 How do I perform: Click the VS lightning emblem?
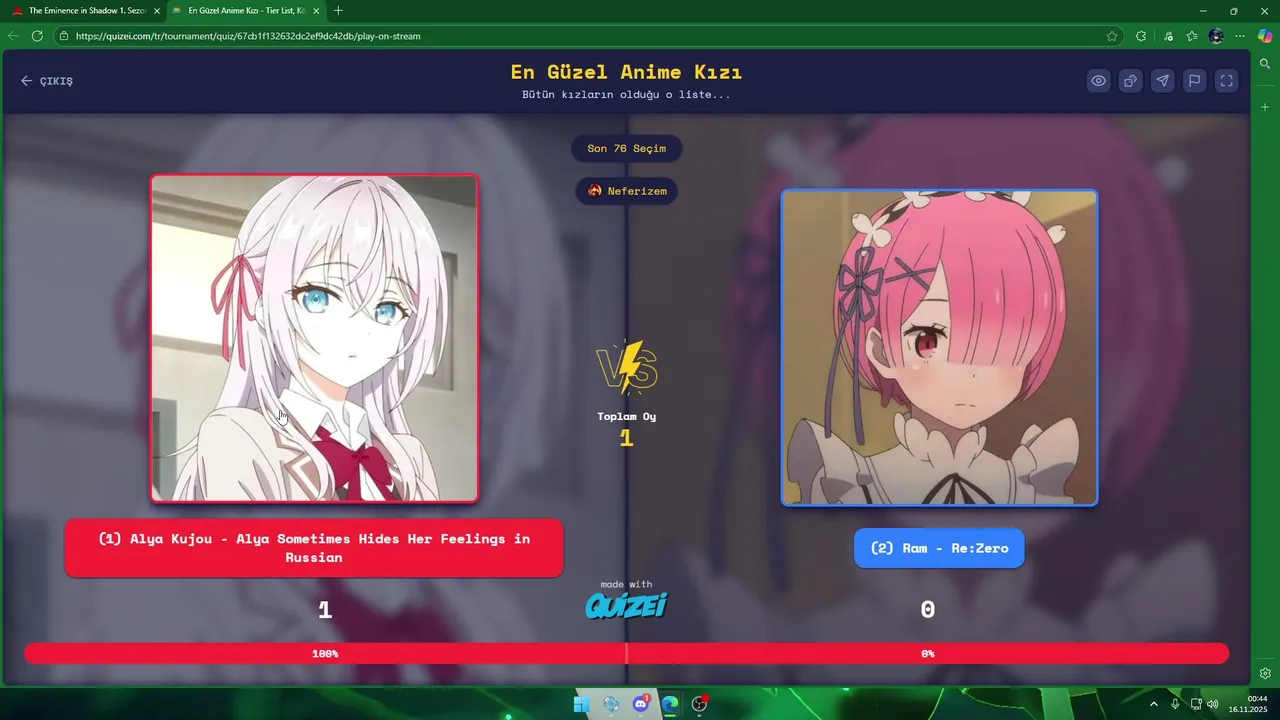627,368
